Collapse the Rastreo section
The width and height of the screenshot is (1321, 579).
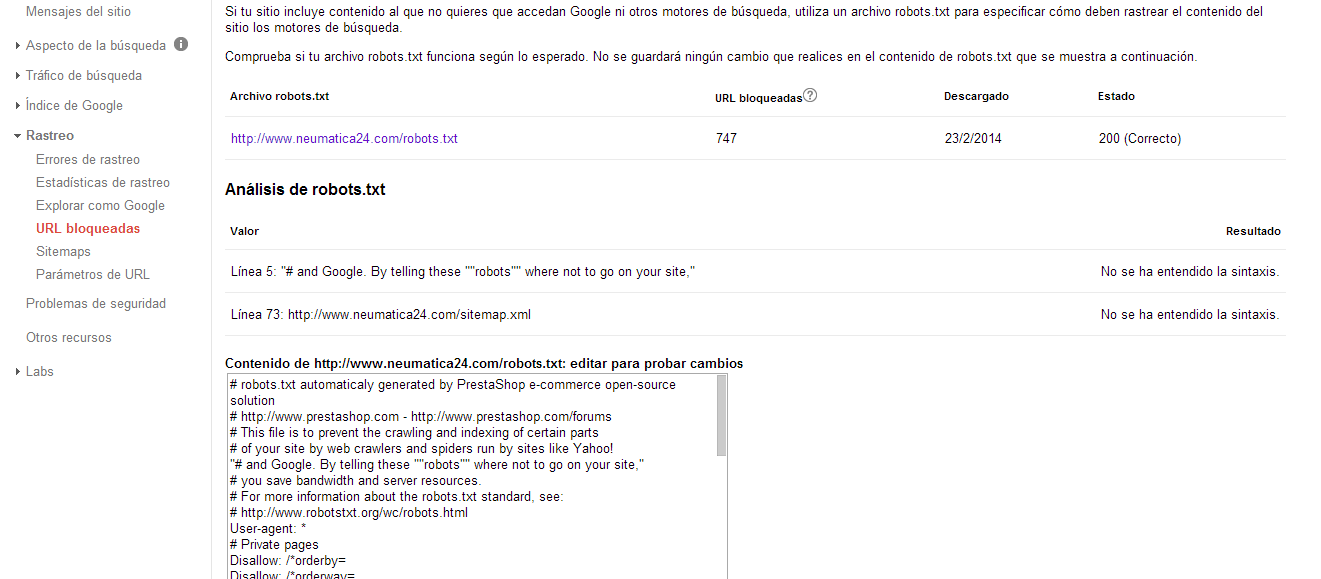(x=49, y=135)
